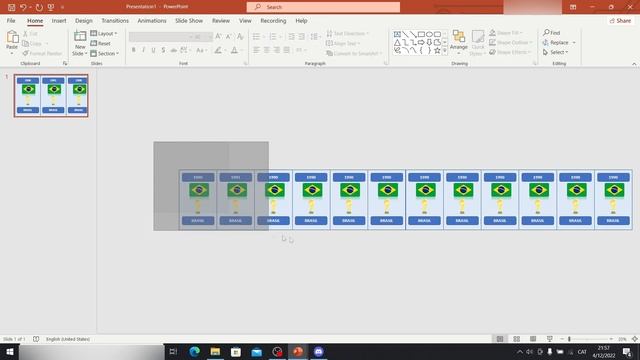Select the Oval shape in gallery

(429, 34)
